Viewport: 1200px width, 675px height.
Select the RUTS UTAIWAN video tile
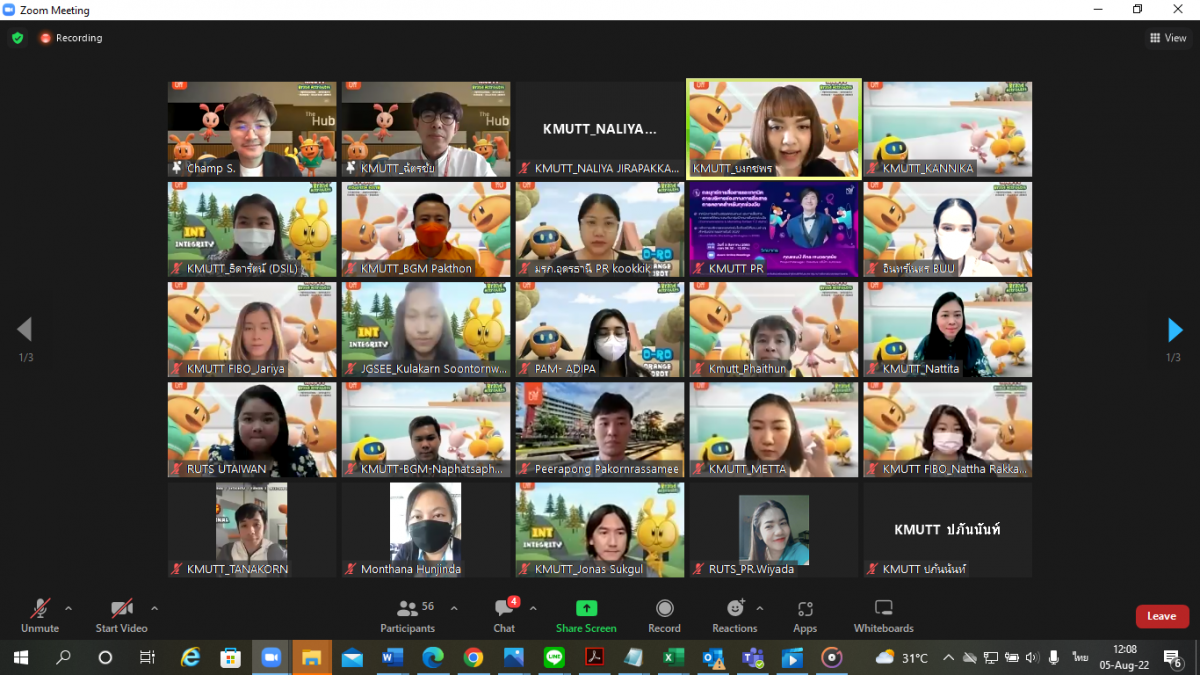[252, 429]
